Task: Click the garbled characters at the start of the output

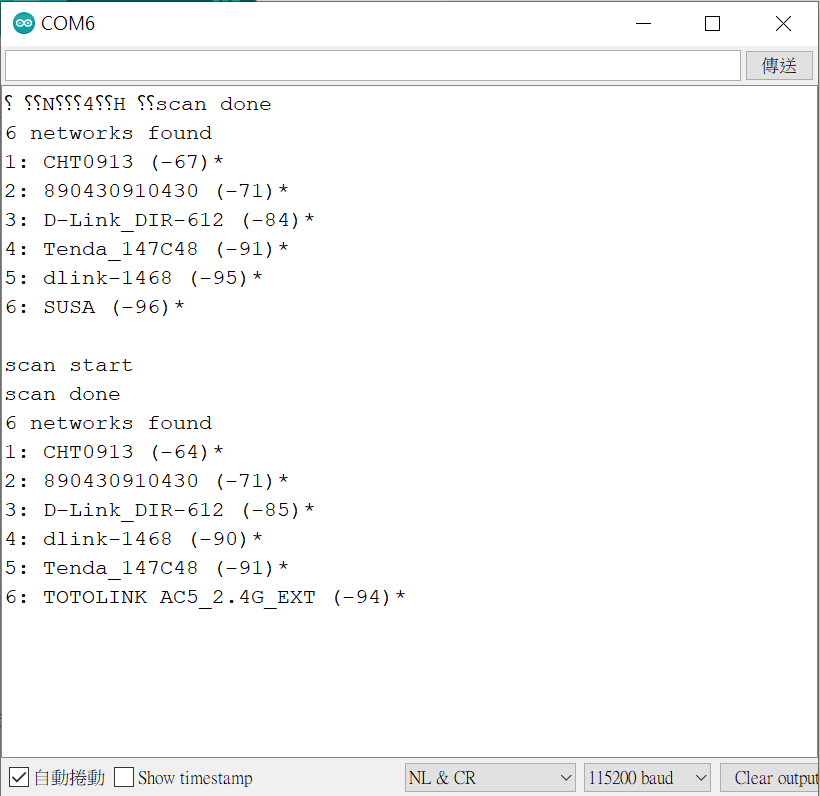Action: pos(65,104)
